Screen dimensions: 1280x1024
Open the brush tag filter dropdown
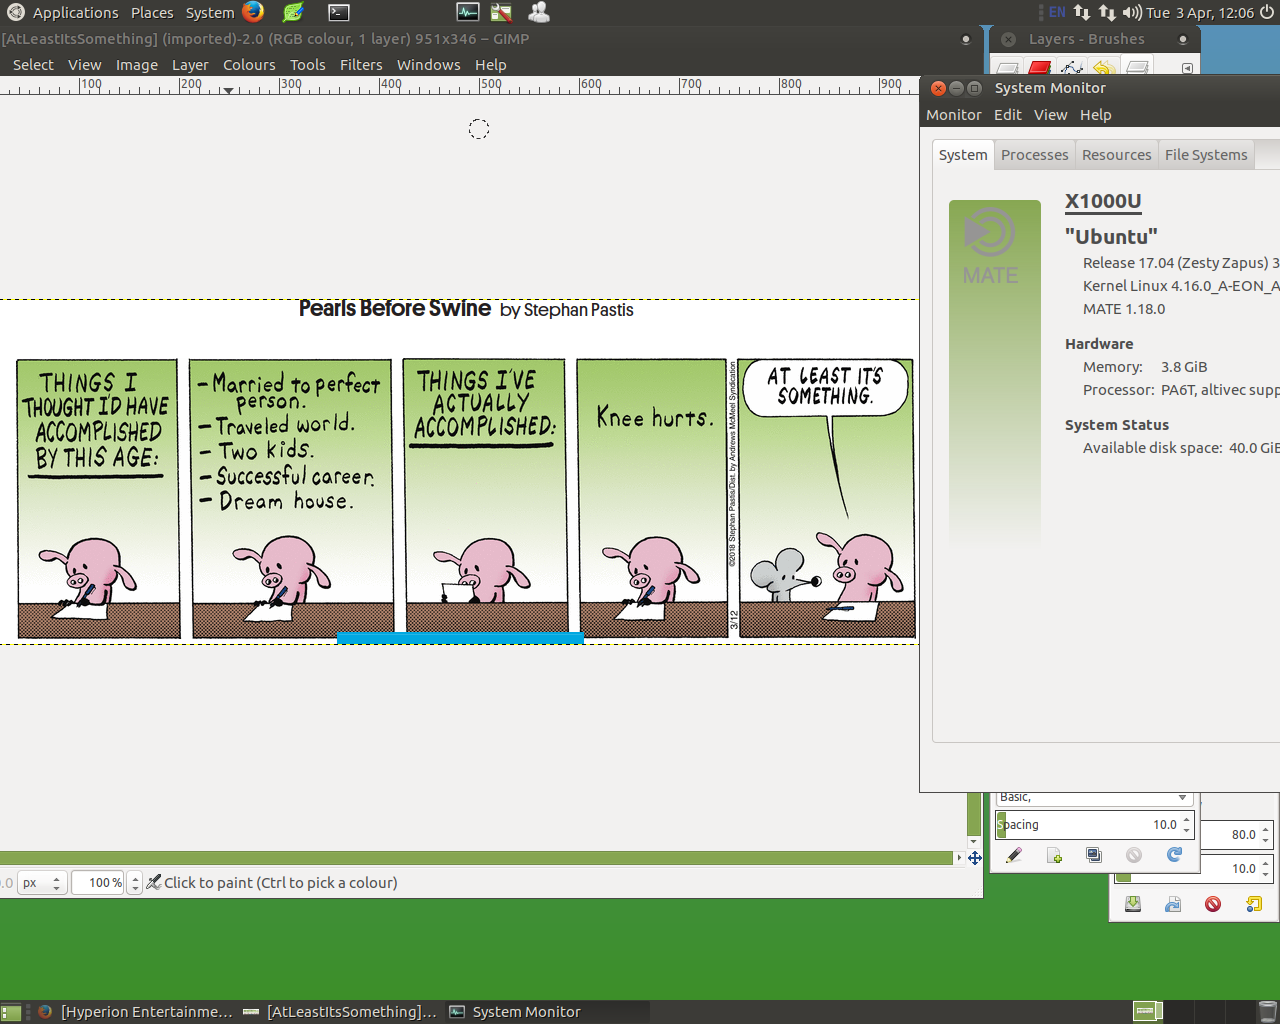click(1182, 797)
